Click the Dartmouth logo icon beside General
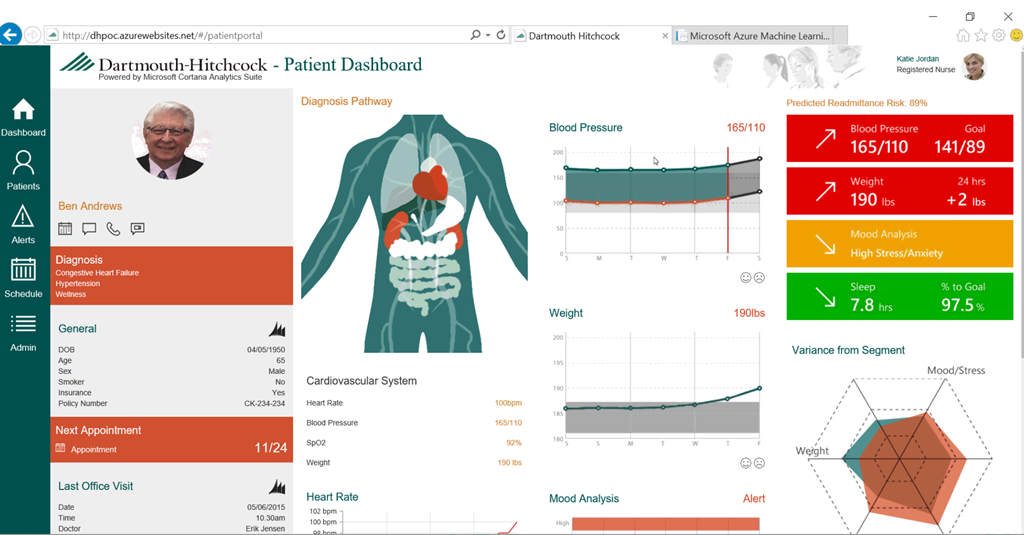The image size is (1024, 535). 277,329
